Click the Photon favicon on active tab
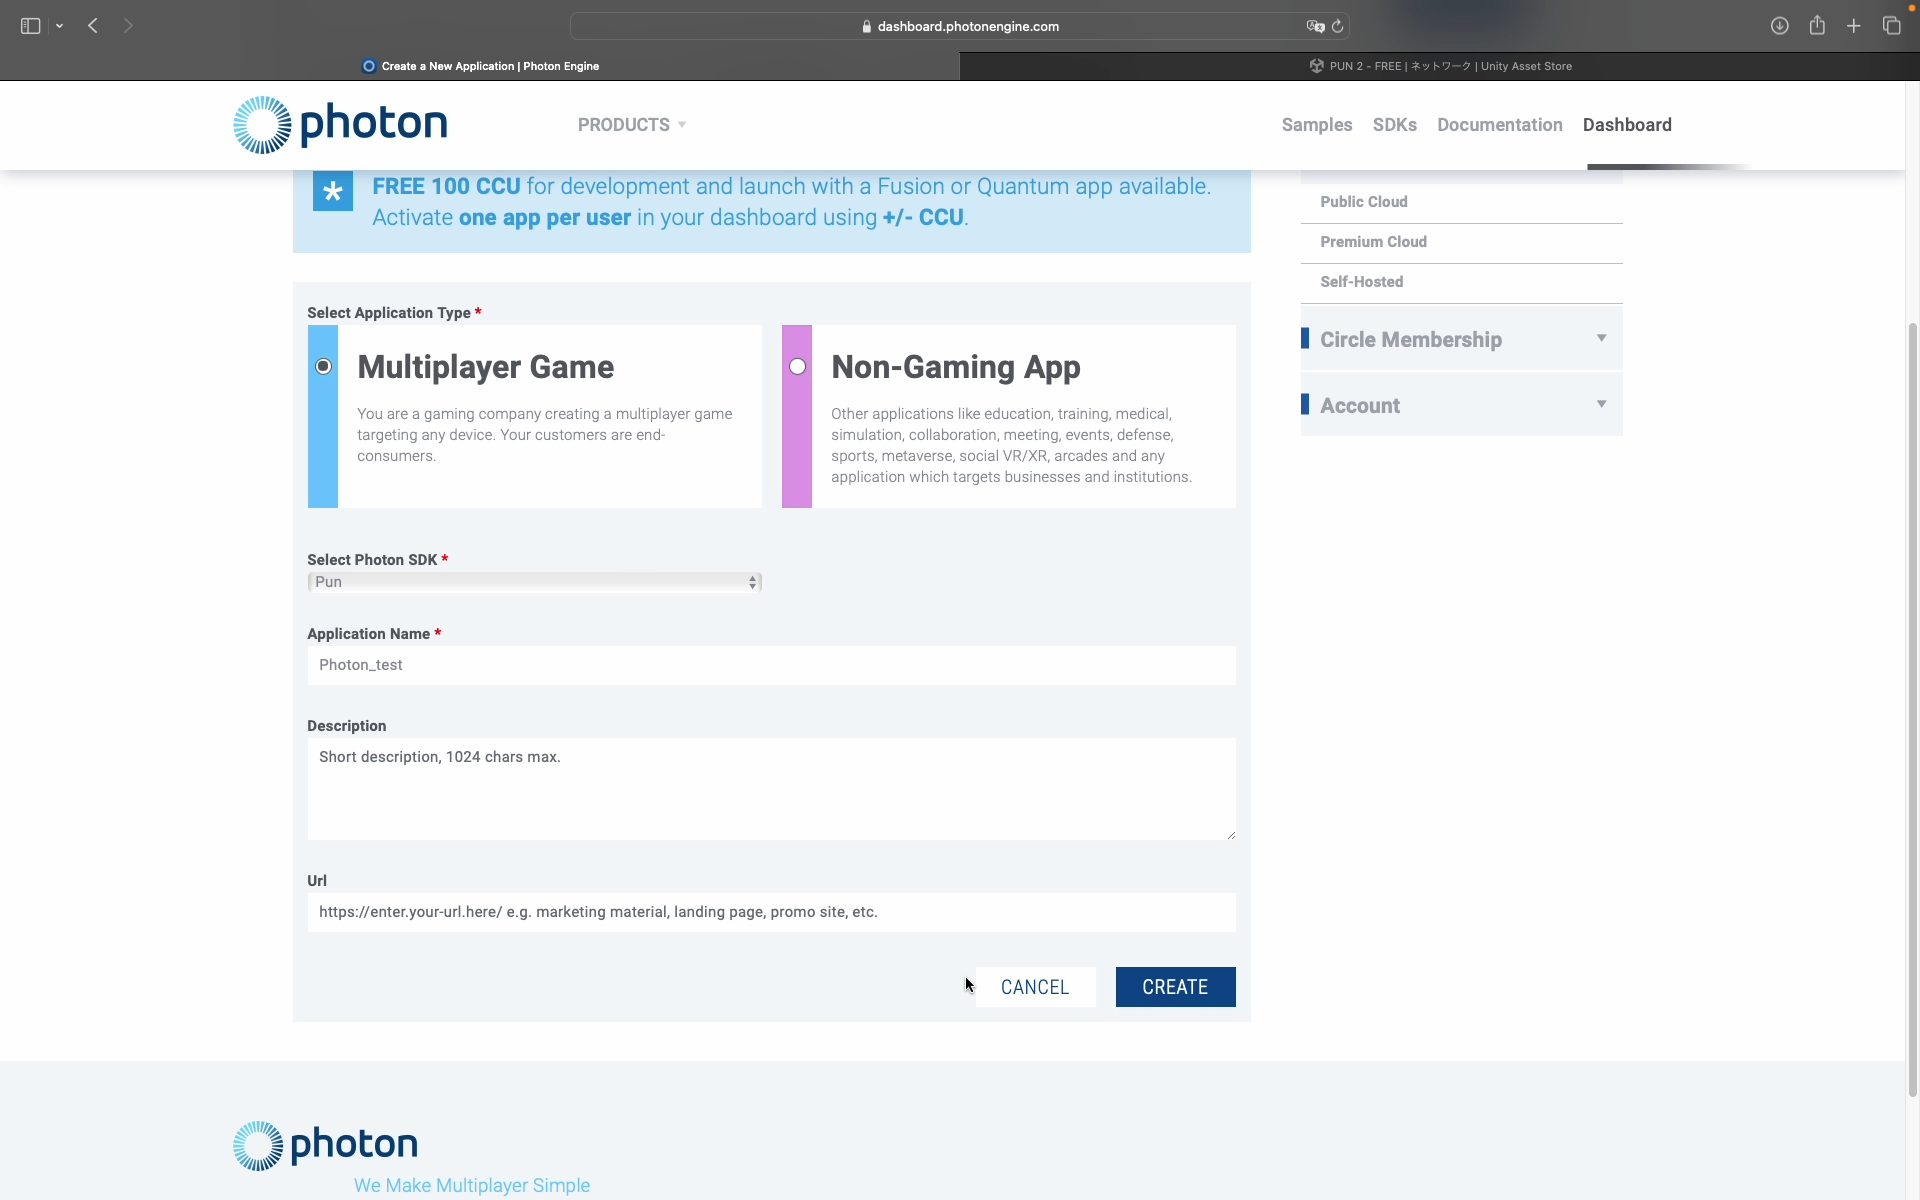Image resolution: width=1920 pixels, height=1200 pixels. 369,66
